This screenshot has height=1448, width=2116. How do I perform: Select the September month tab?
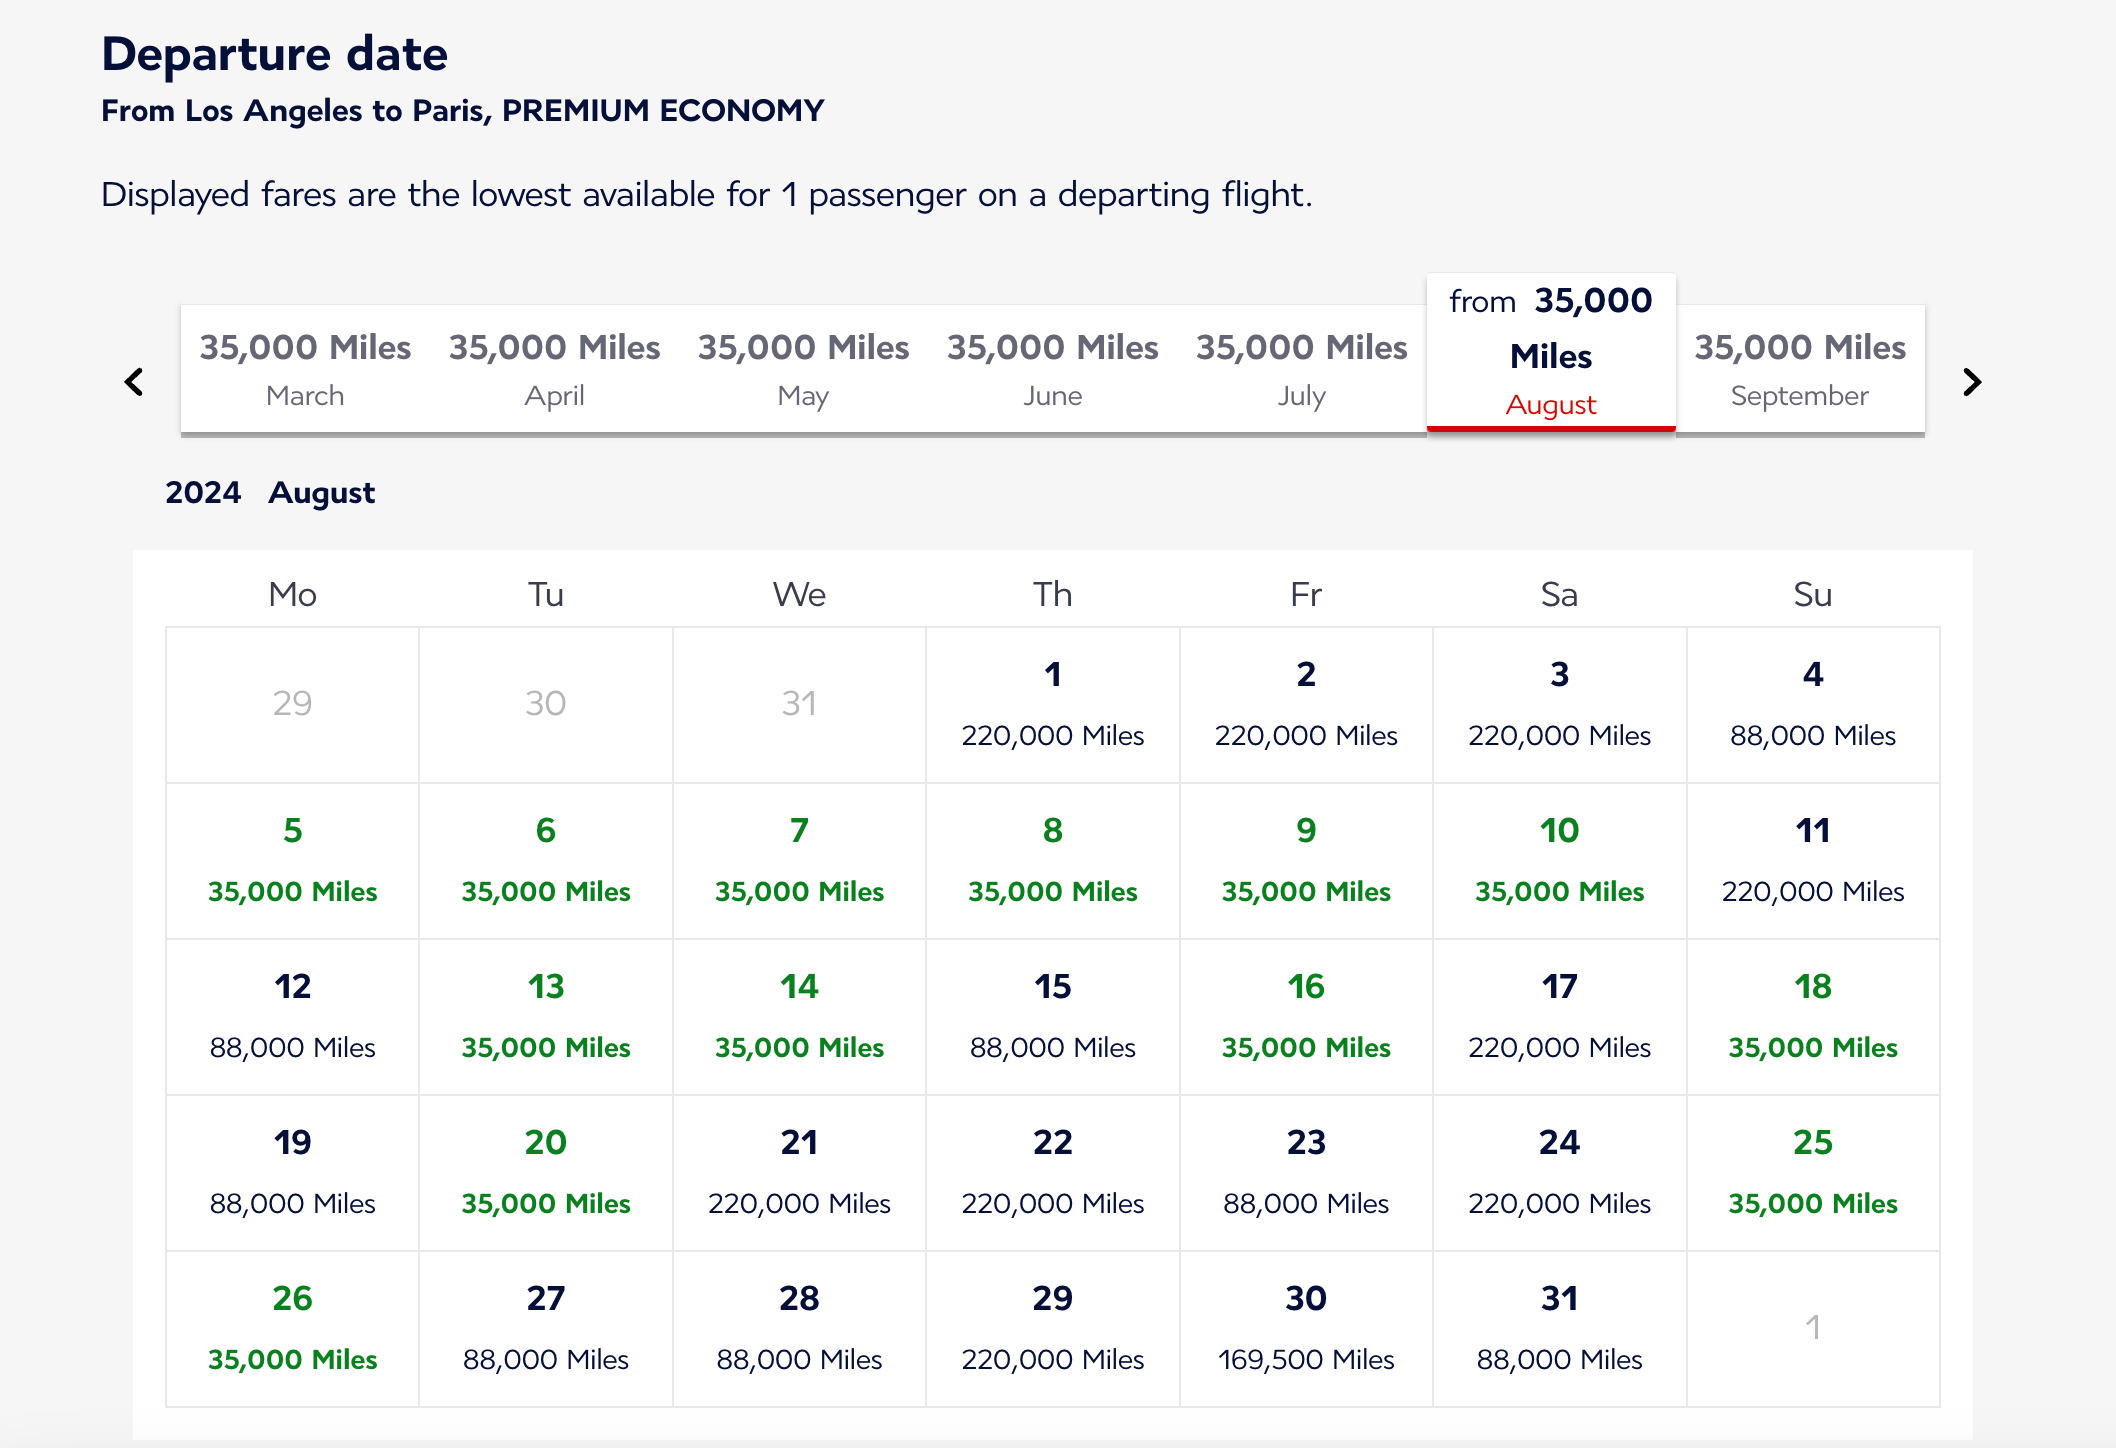coord(1799,370)
